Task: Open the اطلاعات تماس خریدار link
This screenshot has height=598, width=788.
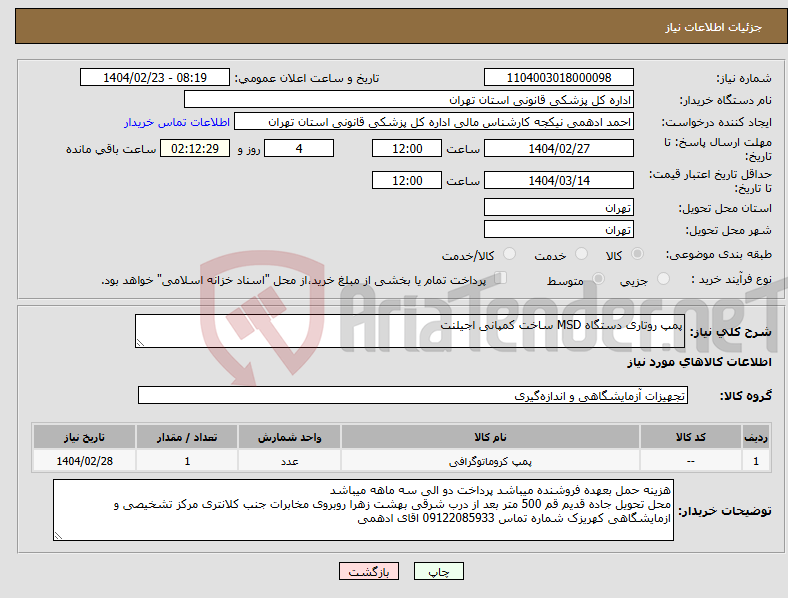Action: click(177, 122)
